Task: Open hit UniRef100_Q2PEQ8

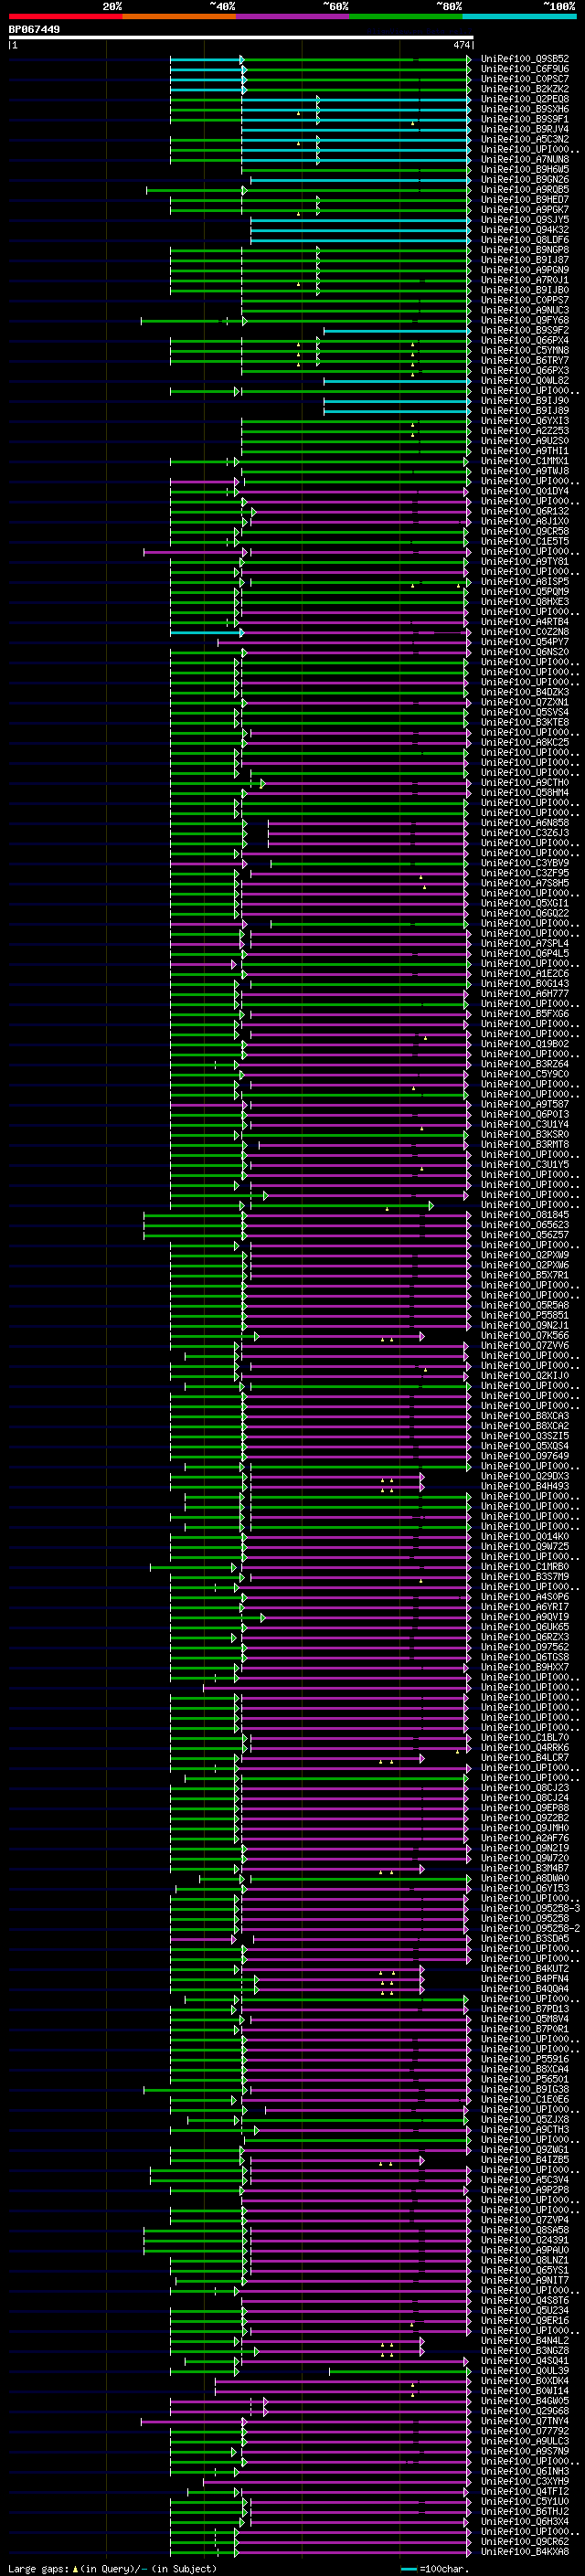Action: [525, 99]
